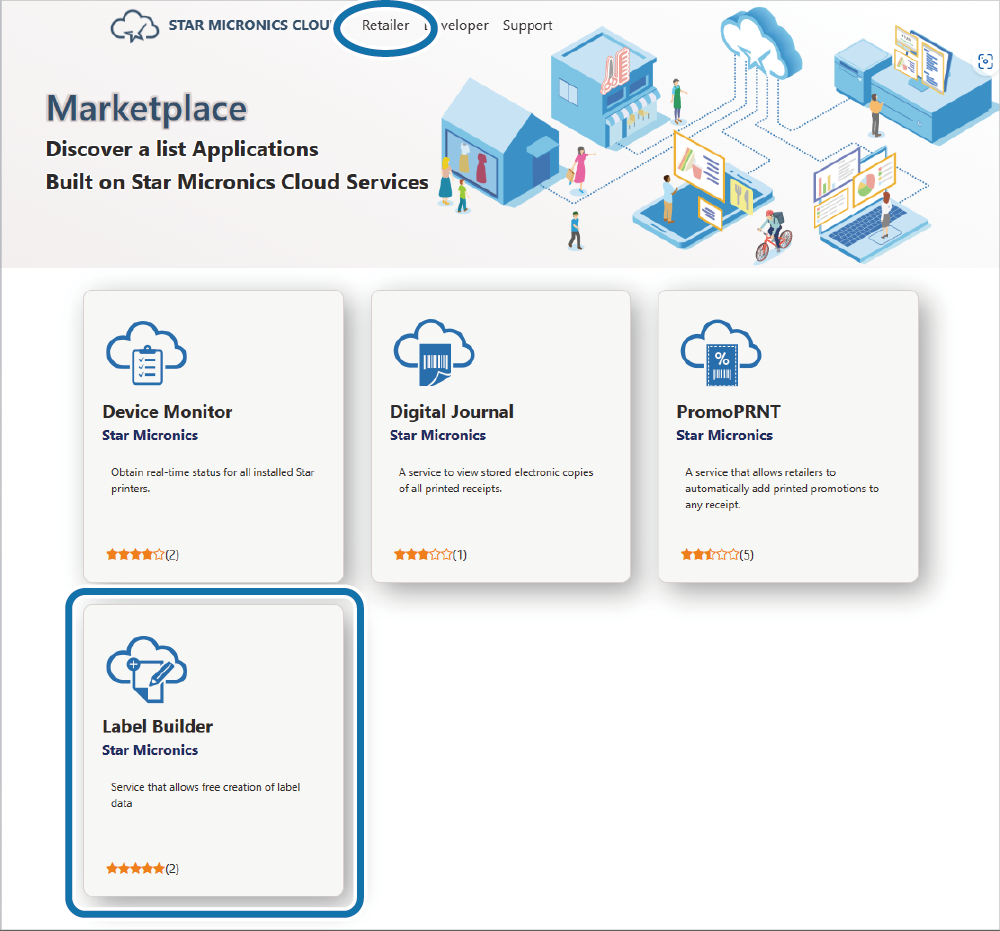Click the Label Builder cloud icon

(x=146, y=669)
